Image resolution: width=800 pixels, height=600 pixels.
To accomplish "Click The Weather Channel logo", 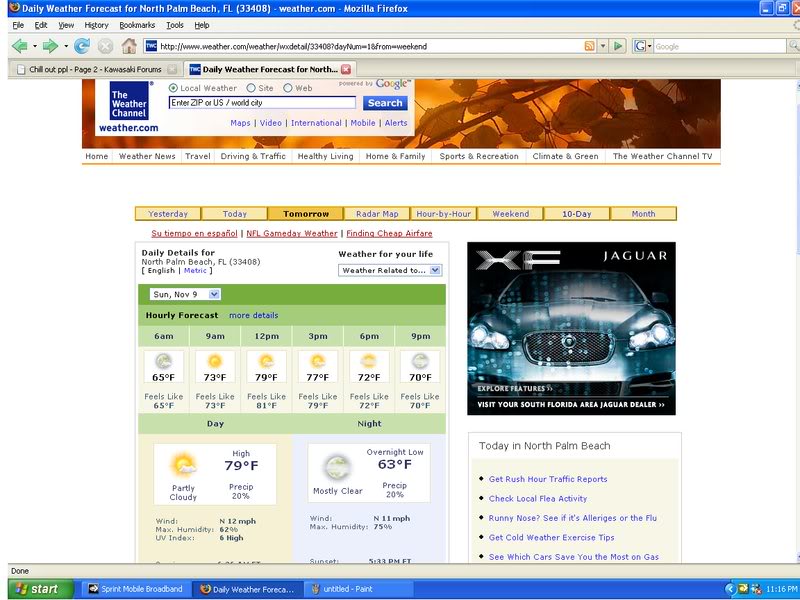I will pos(129,102).
